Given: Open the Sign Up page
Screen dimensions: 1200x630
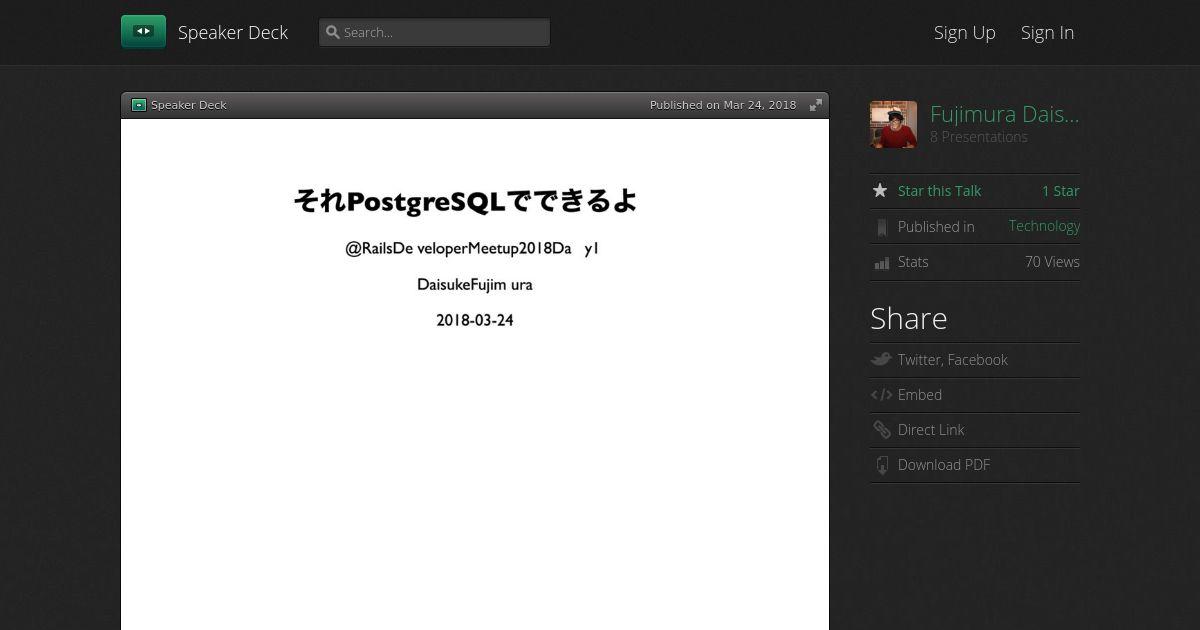Looking at the screenshot, I should pos(965,32).
